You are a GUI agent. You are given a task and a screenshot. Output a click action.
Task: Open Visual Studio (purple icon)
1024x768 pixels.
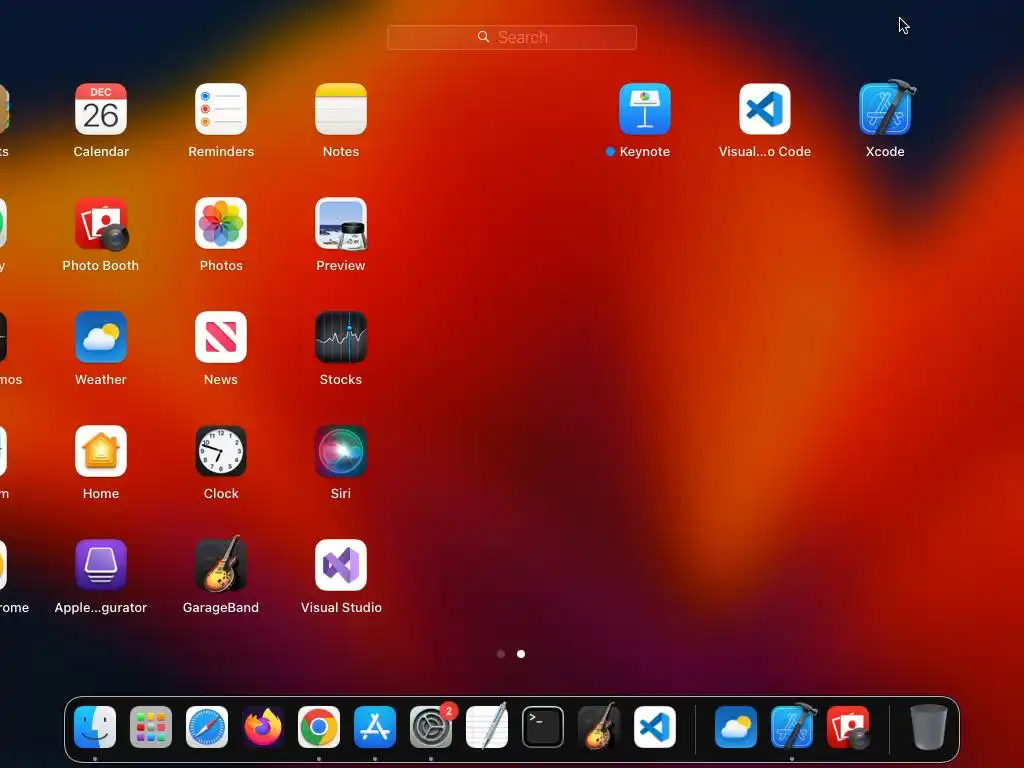[x=341, y=565]
